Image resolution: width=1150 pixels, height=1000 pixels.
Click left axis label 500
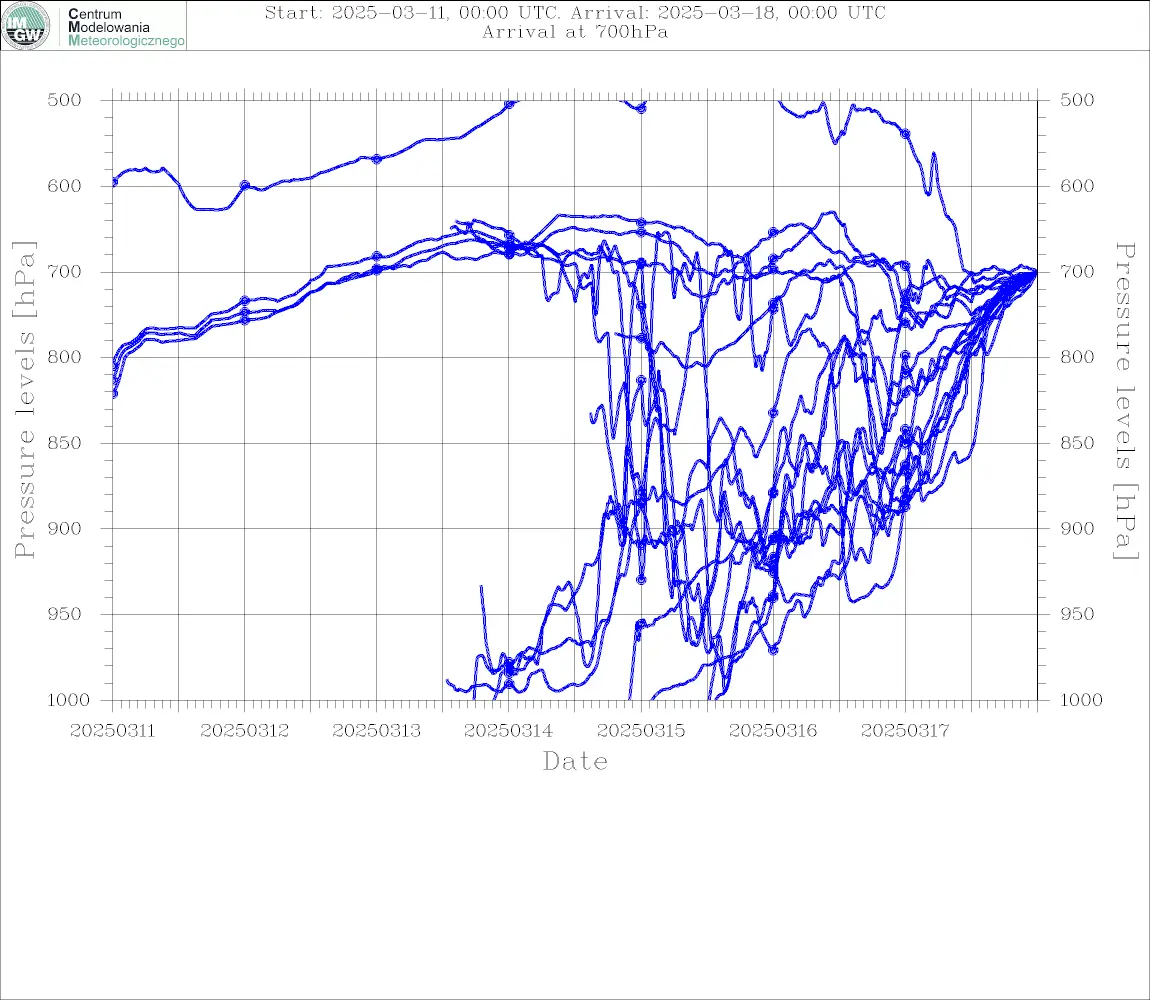[65, 100]
